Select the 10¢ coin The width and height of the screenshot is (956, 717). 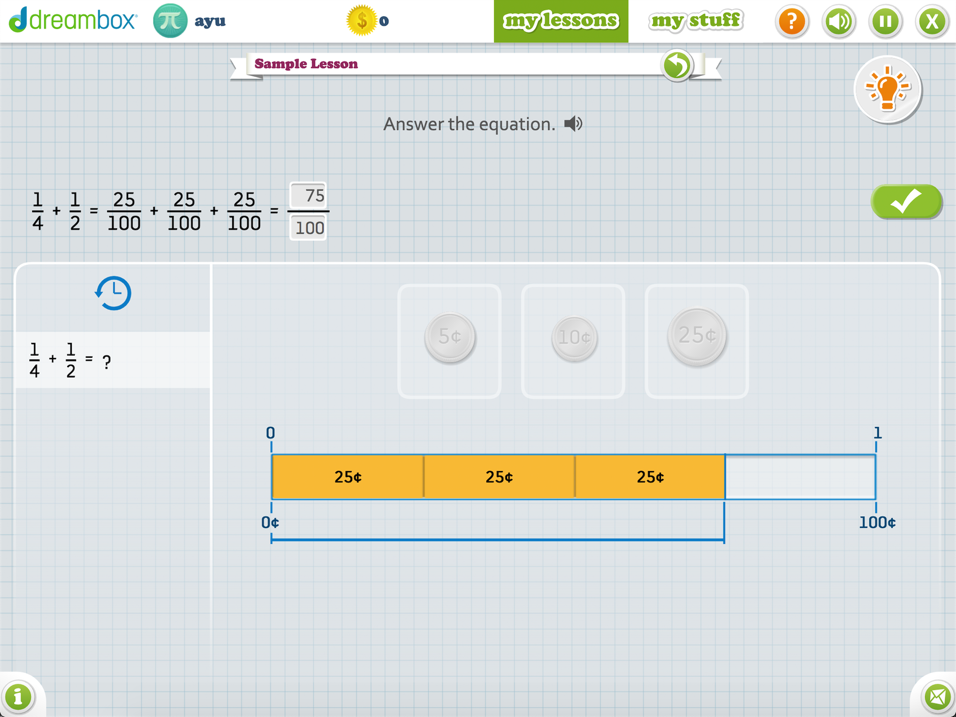coord(573,338)
